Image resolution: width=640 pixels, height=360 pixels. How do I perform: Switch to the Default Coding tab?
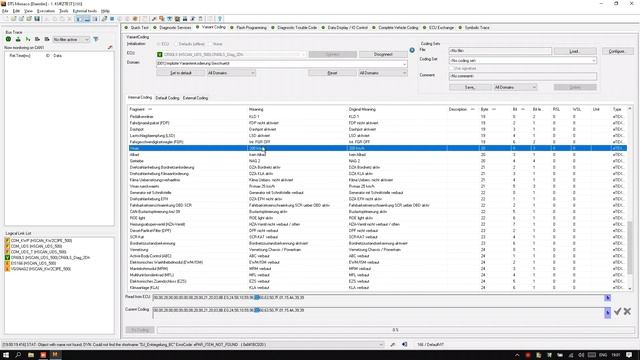tap(167, 98)
